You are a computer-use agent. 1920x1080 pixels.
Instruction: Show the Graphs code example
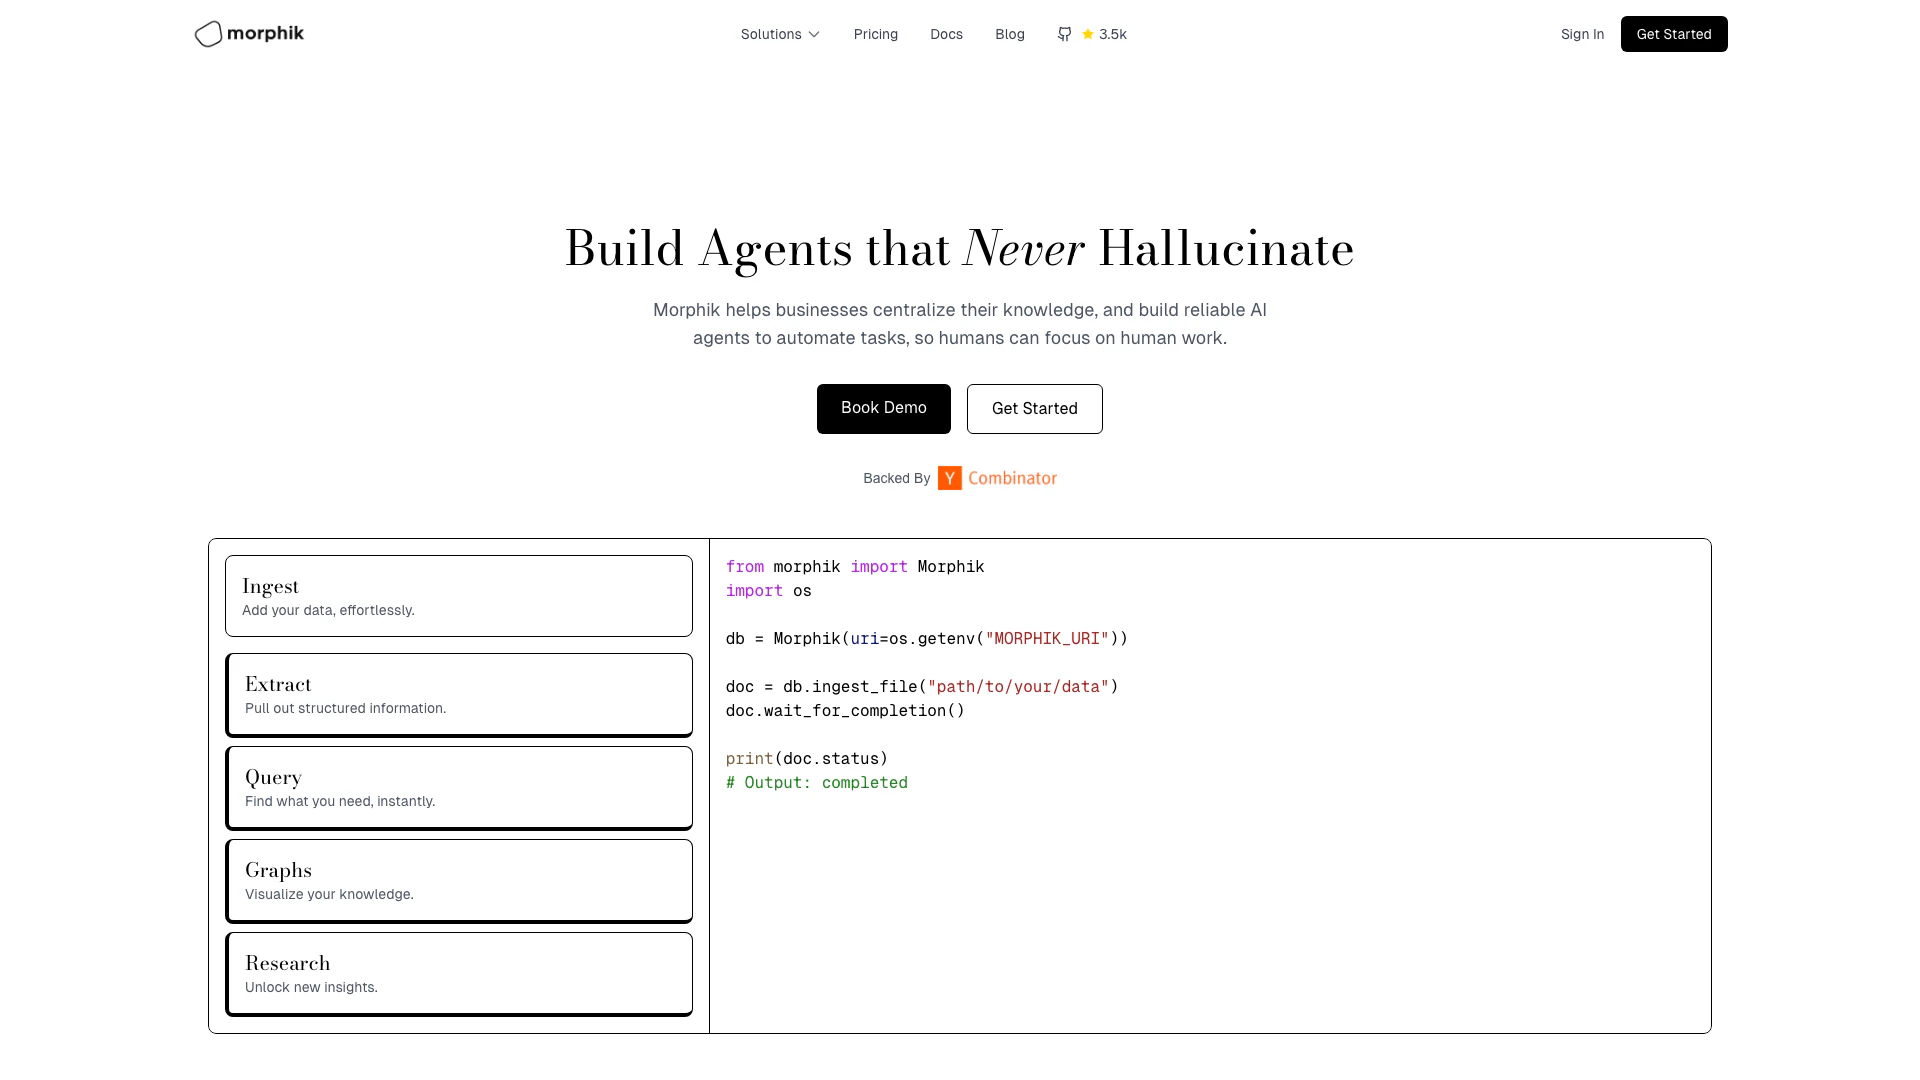pos(458,880)
